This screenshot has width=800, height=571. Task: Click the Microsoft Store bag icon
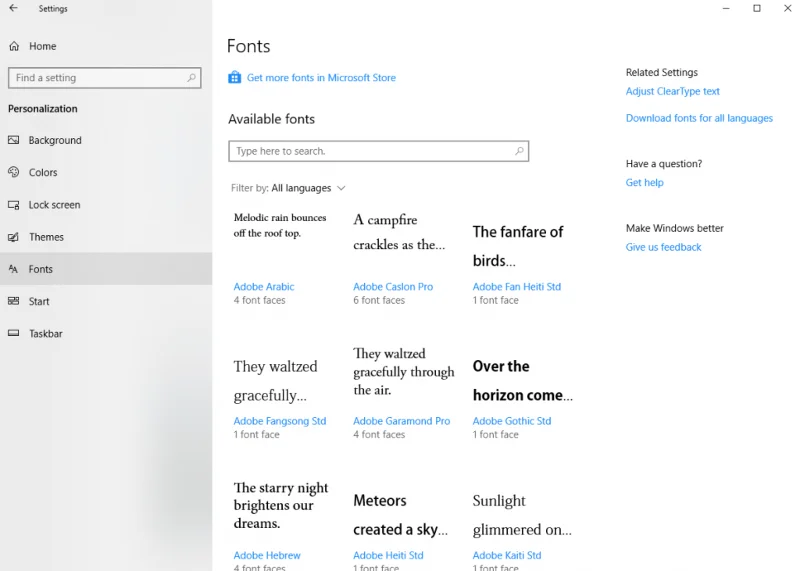point(234,78)
